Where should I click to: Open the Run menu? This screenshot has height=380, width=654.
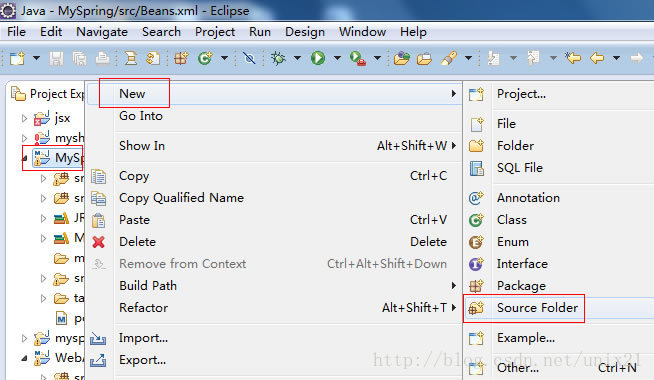click(x=260, y=32)
